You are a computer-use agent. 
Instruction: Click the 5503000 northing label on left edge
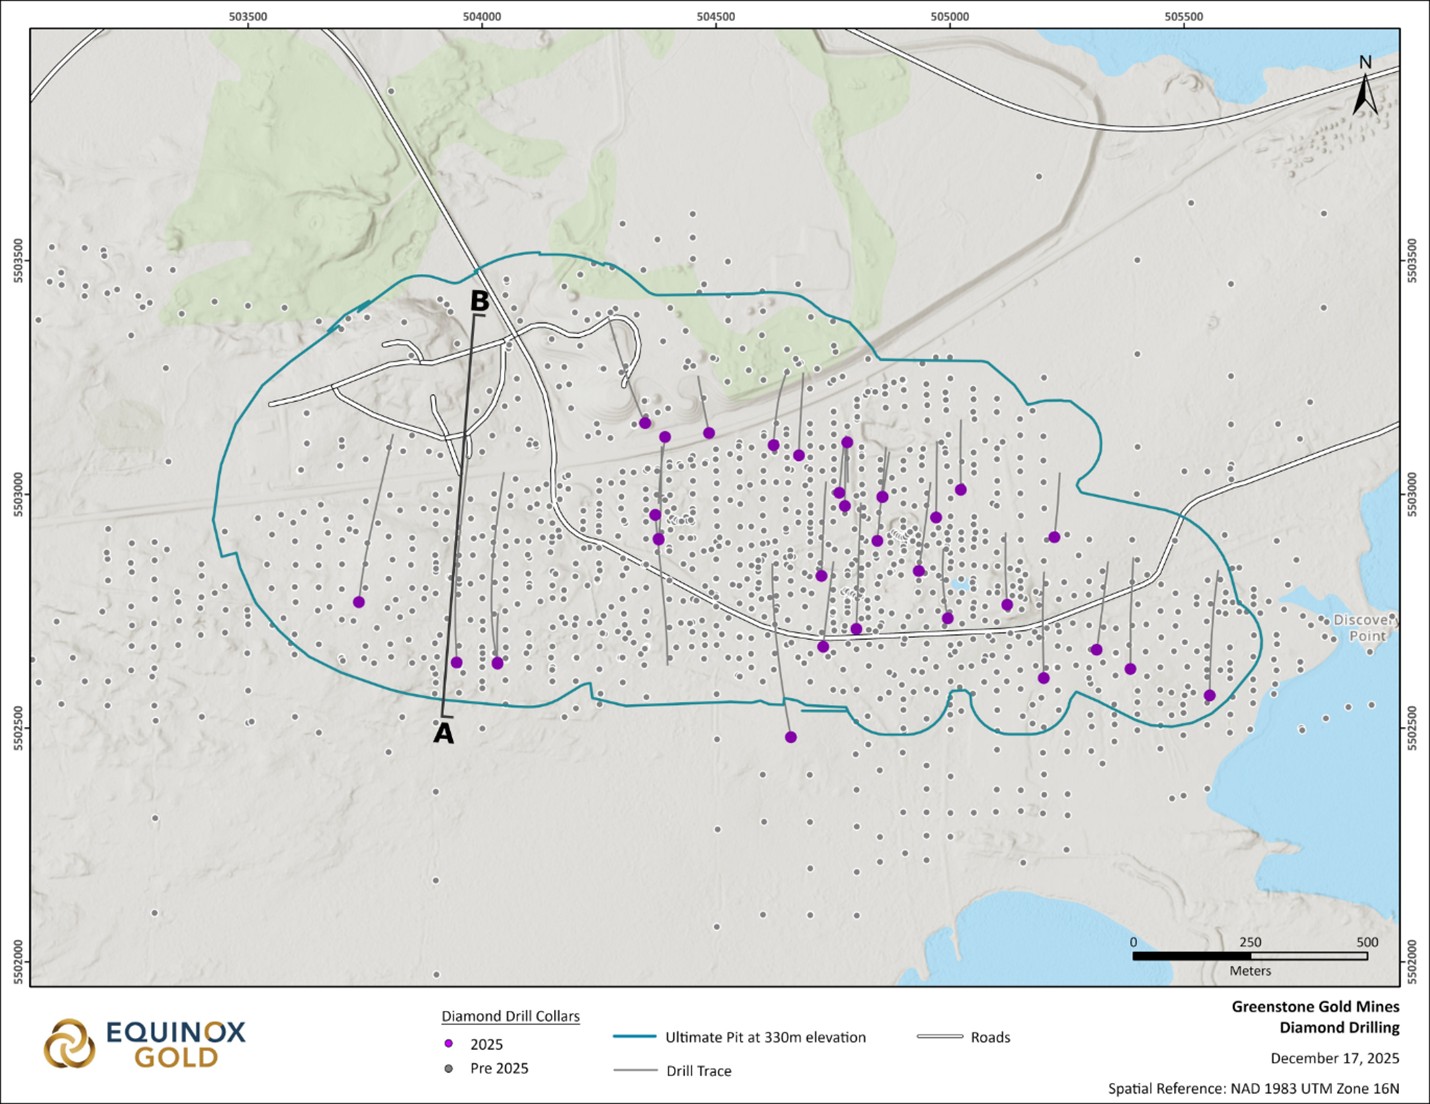point(18,494)
